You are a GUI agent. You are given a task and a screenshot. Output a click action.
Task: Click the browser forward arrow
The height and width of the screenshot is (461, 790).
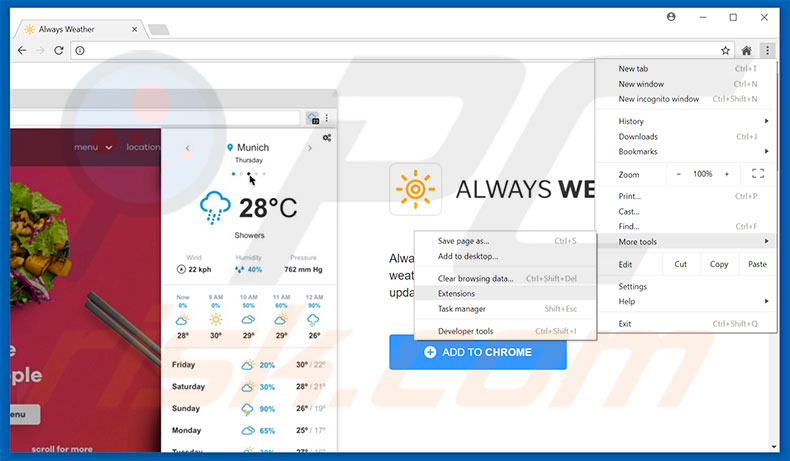click(x=40, y=50)
